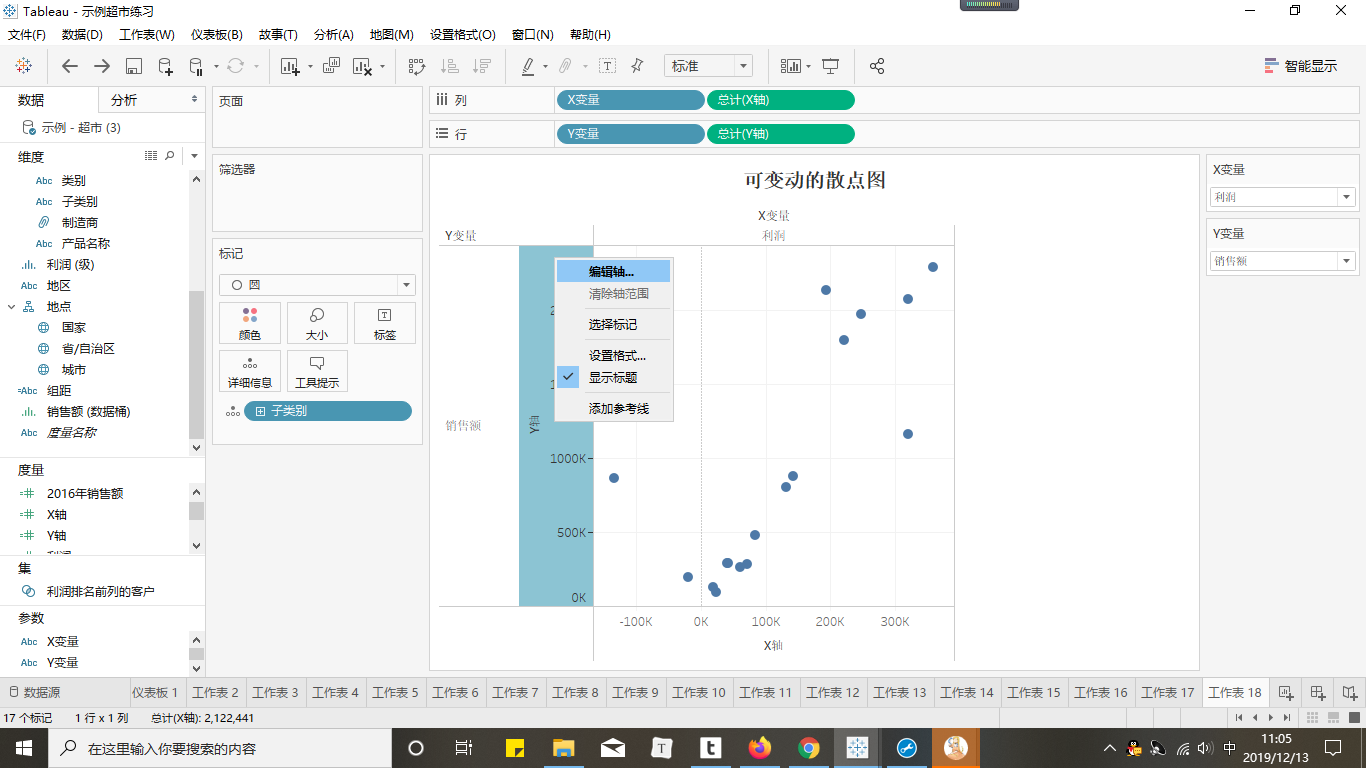Viewport: 1366px width, 768px height.
Task: Open the 工作表 10 sheet tab
Action: pos(699,692)
